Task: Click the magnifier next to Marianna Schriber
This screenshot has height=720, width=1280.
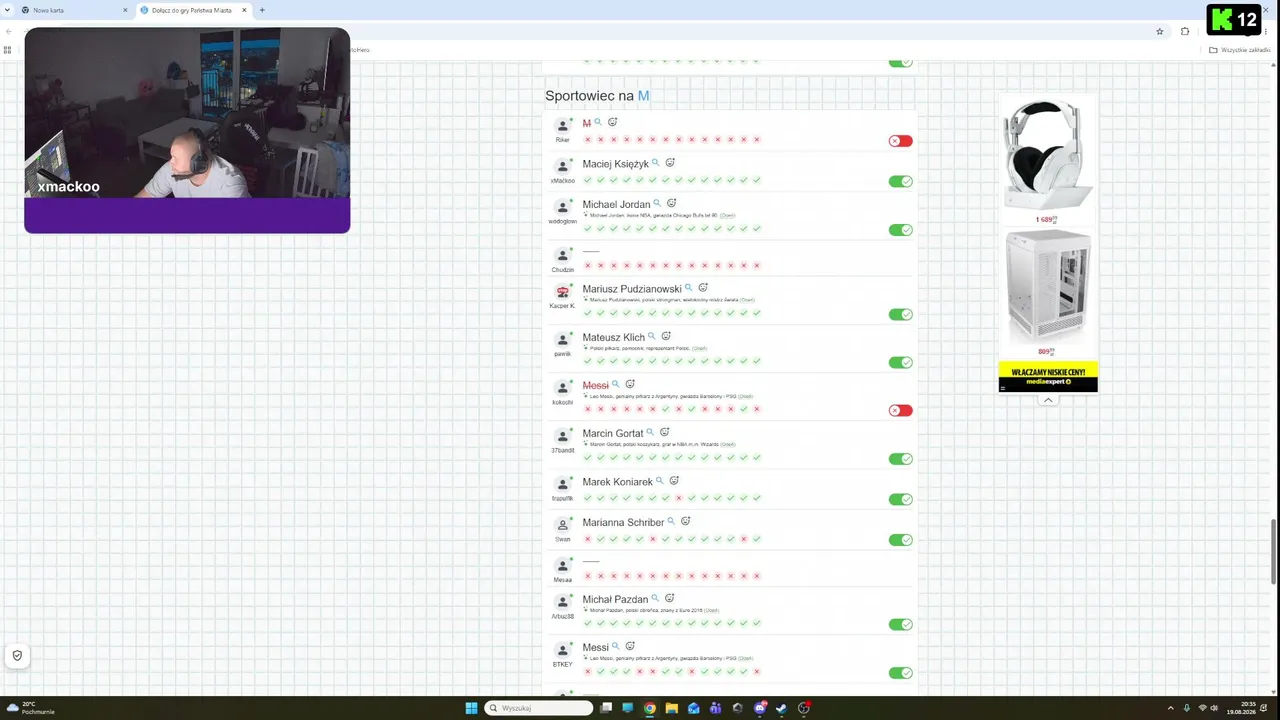Action: [x=671, y=521]
